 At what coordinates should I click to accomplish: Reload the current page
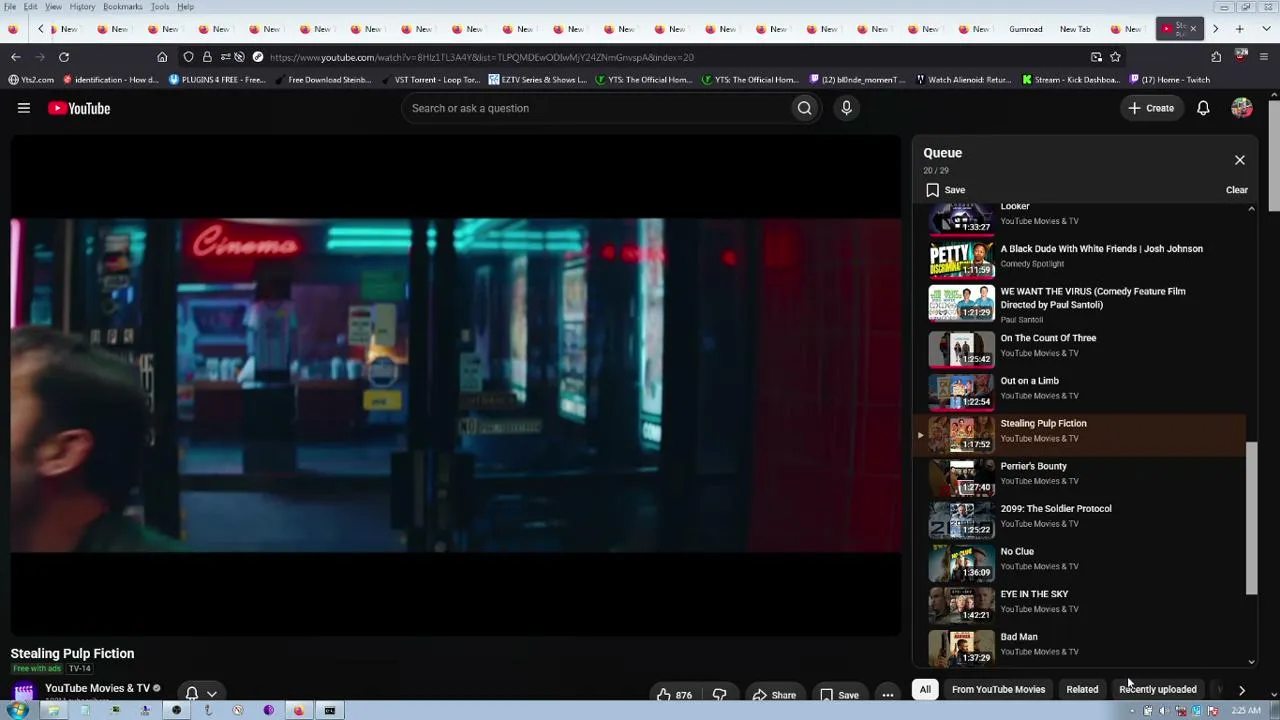[x=63, y=57]
